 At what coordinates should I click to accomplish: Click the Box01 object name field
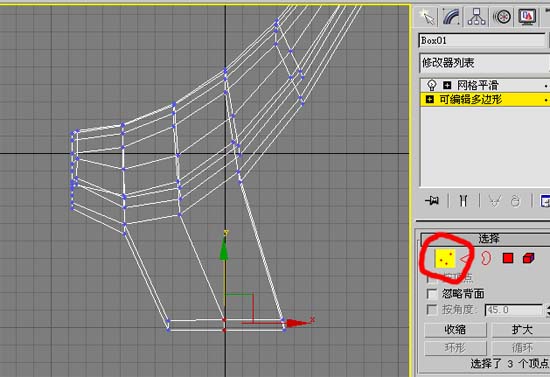482,40
